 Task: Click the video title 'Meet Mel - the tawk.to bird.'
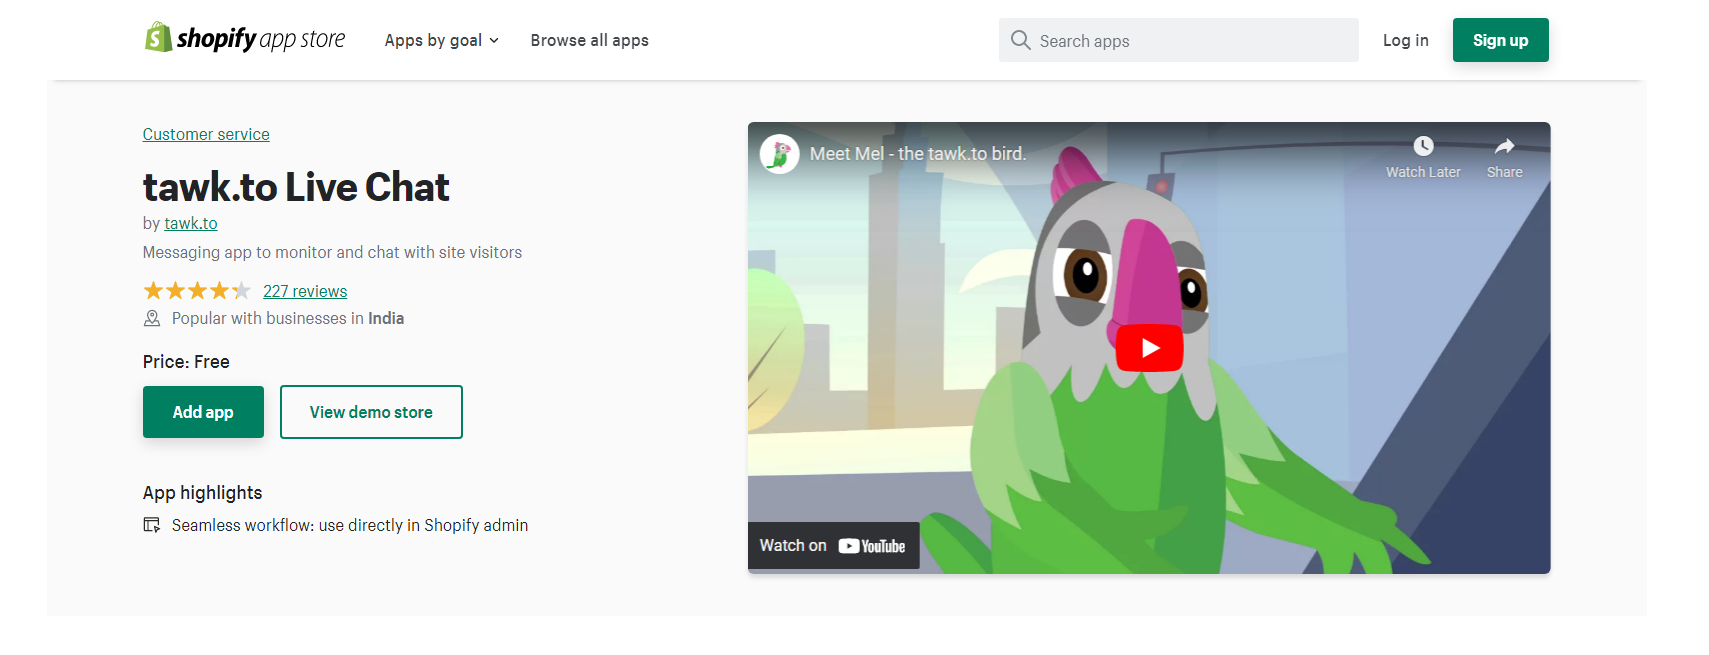[x=918, y=154]
